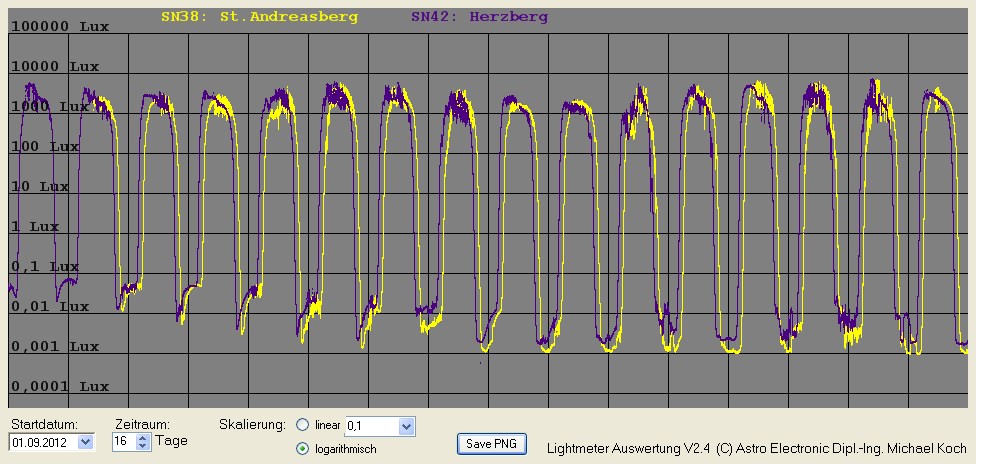The height and width of the screenshot is (476, 981).
Task: Click the 100000 Lux axis label
Action: click(x=60, y=26)
